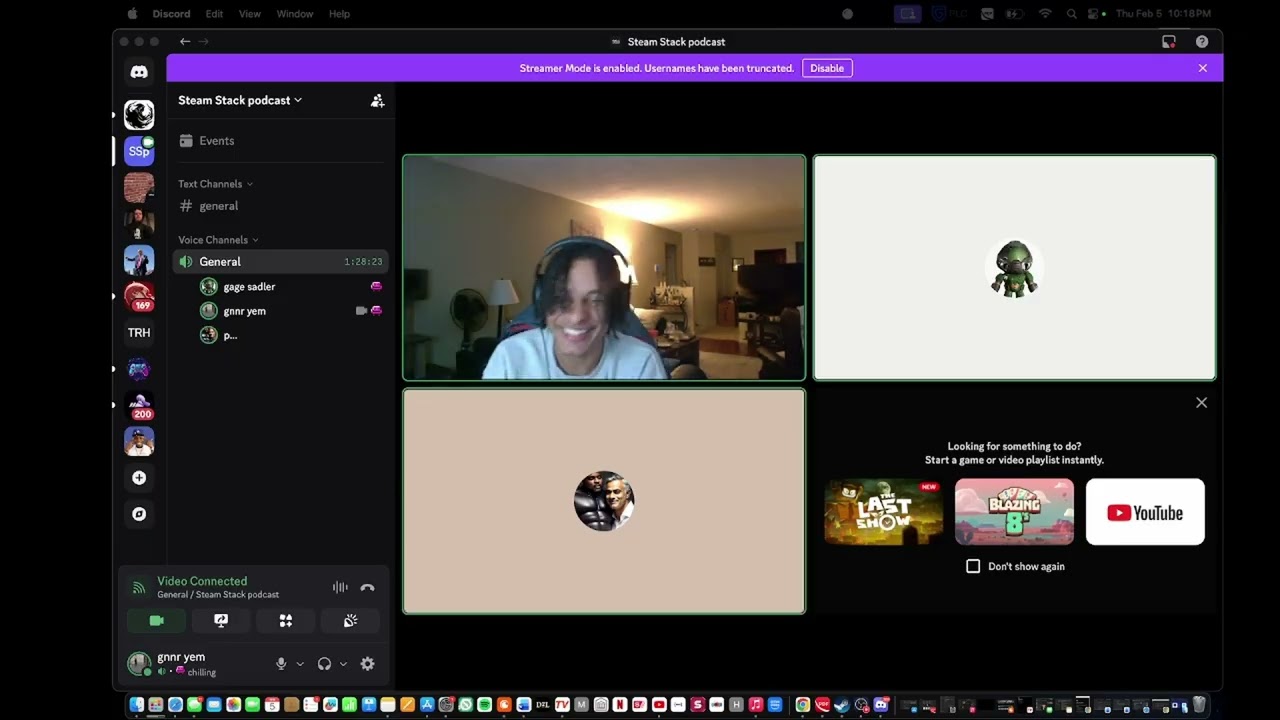Start the Blazing 8s activity
This screenshot has height=720, width=1280.
click(x=1014, y=512)
